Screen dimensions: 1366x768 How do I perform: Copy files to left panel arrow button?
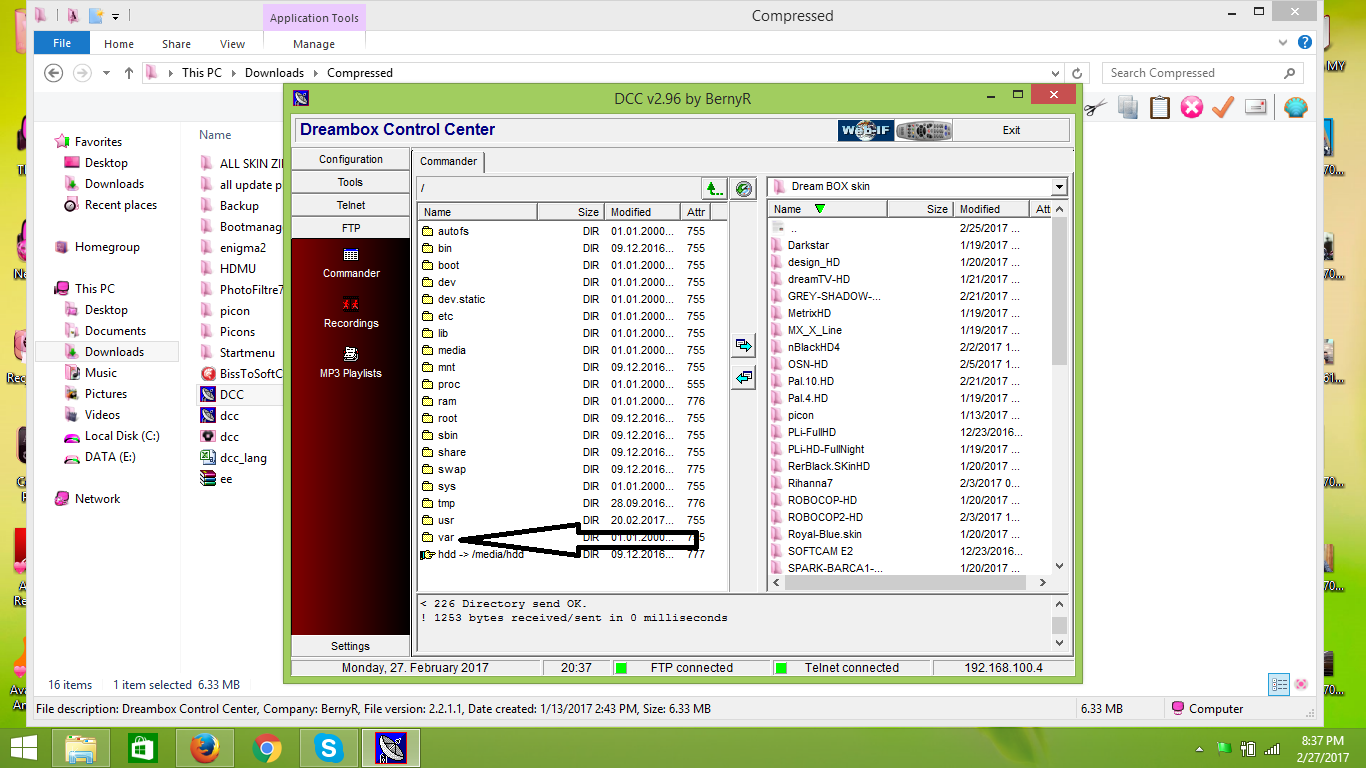click(743, 378)
